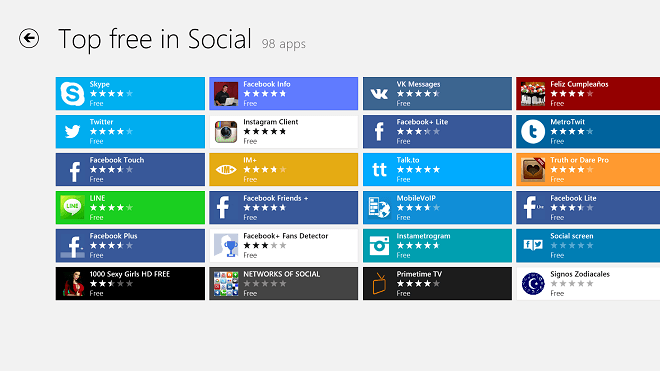Open the Facebook Touch app tile
This screenshot has height=371, width=660.
130,170
